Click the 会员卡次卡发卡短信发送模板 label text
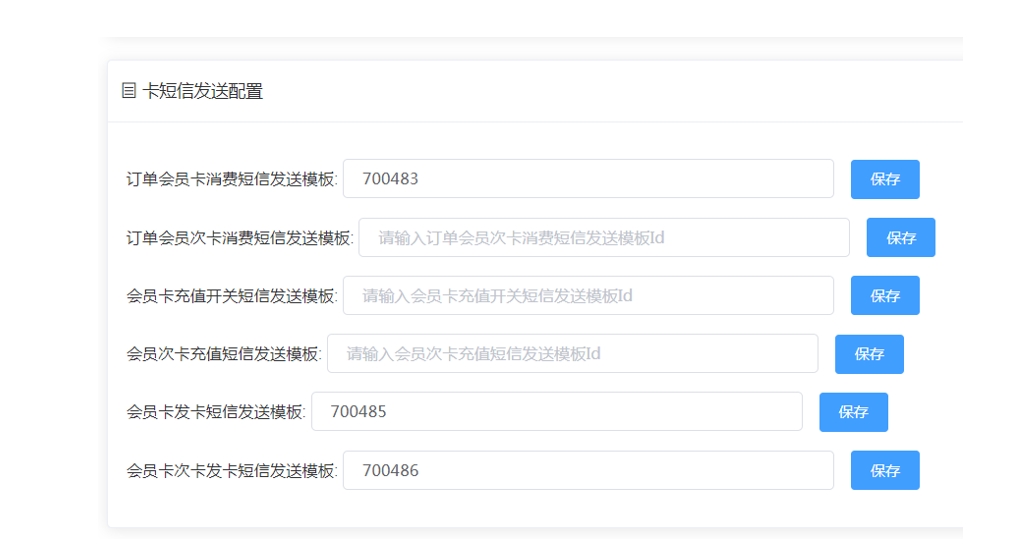 click(232, 470)
